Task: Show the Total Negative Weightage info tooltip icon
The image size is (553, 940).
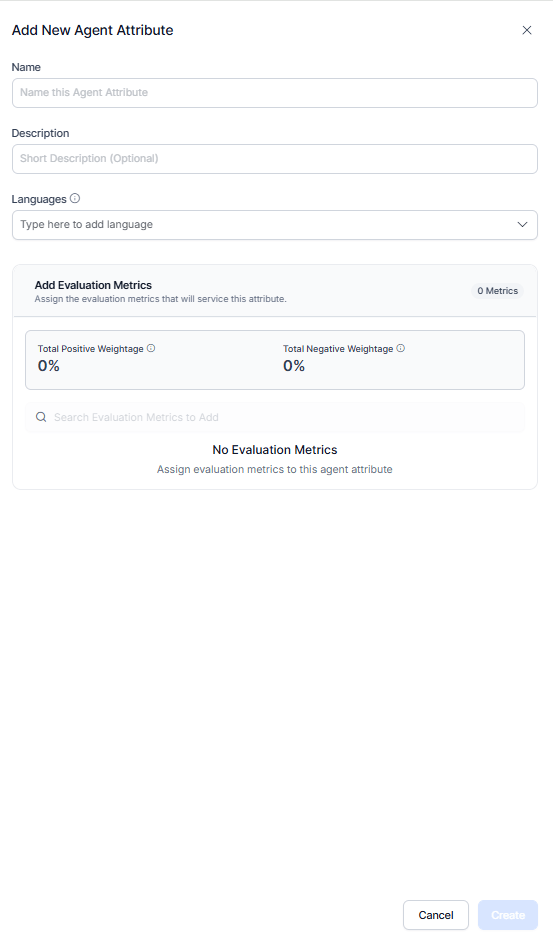Action: coord(401,348)
